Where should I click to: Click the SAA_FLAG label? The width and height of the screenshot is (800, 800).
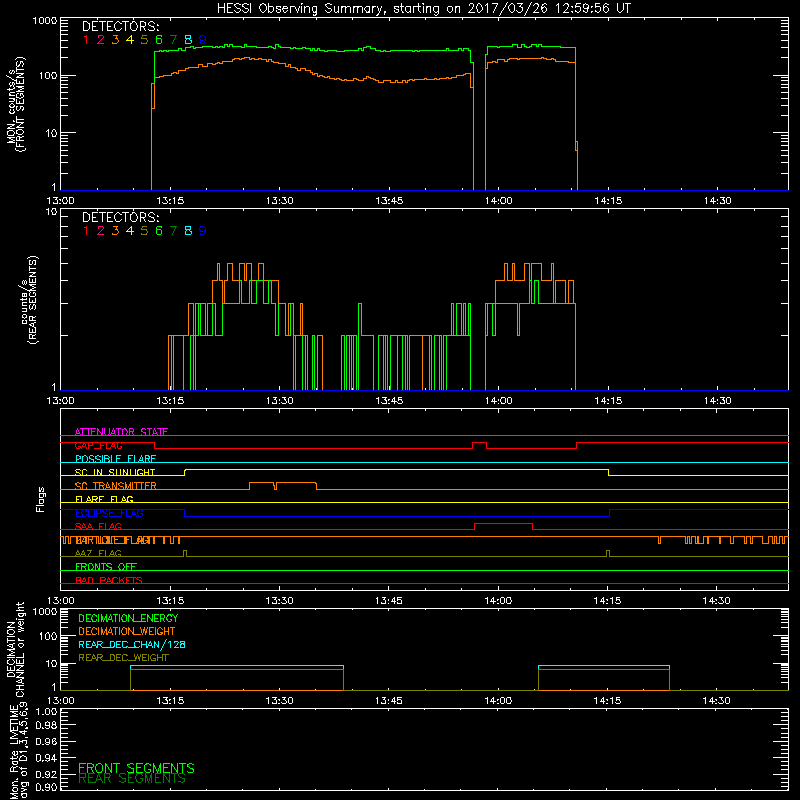(x=98, y=526)
